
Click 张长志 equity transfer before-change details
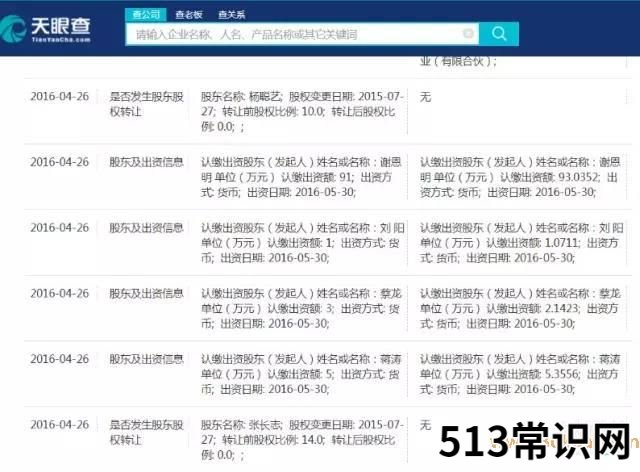point(298,439)
